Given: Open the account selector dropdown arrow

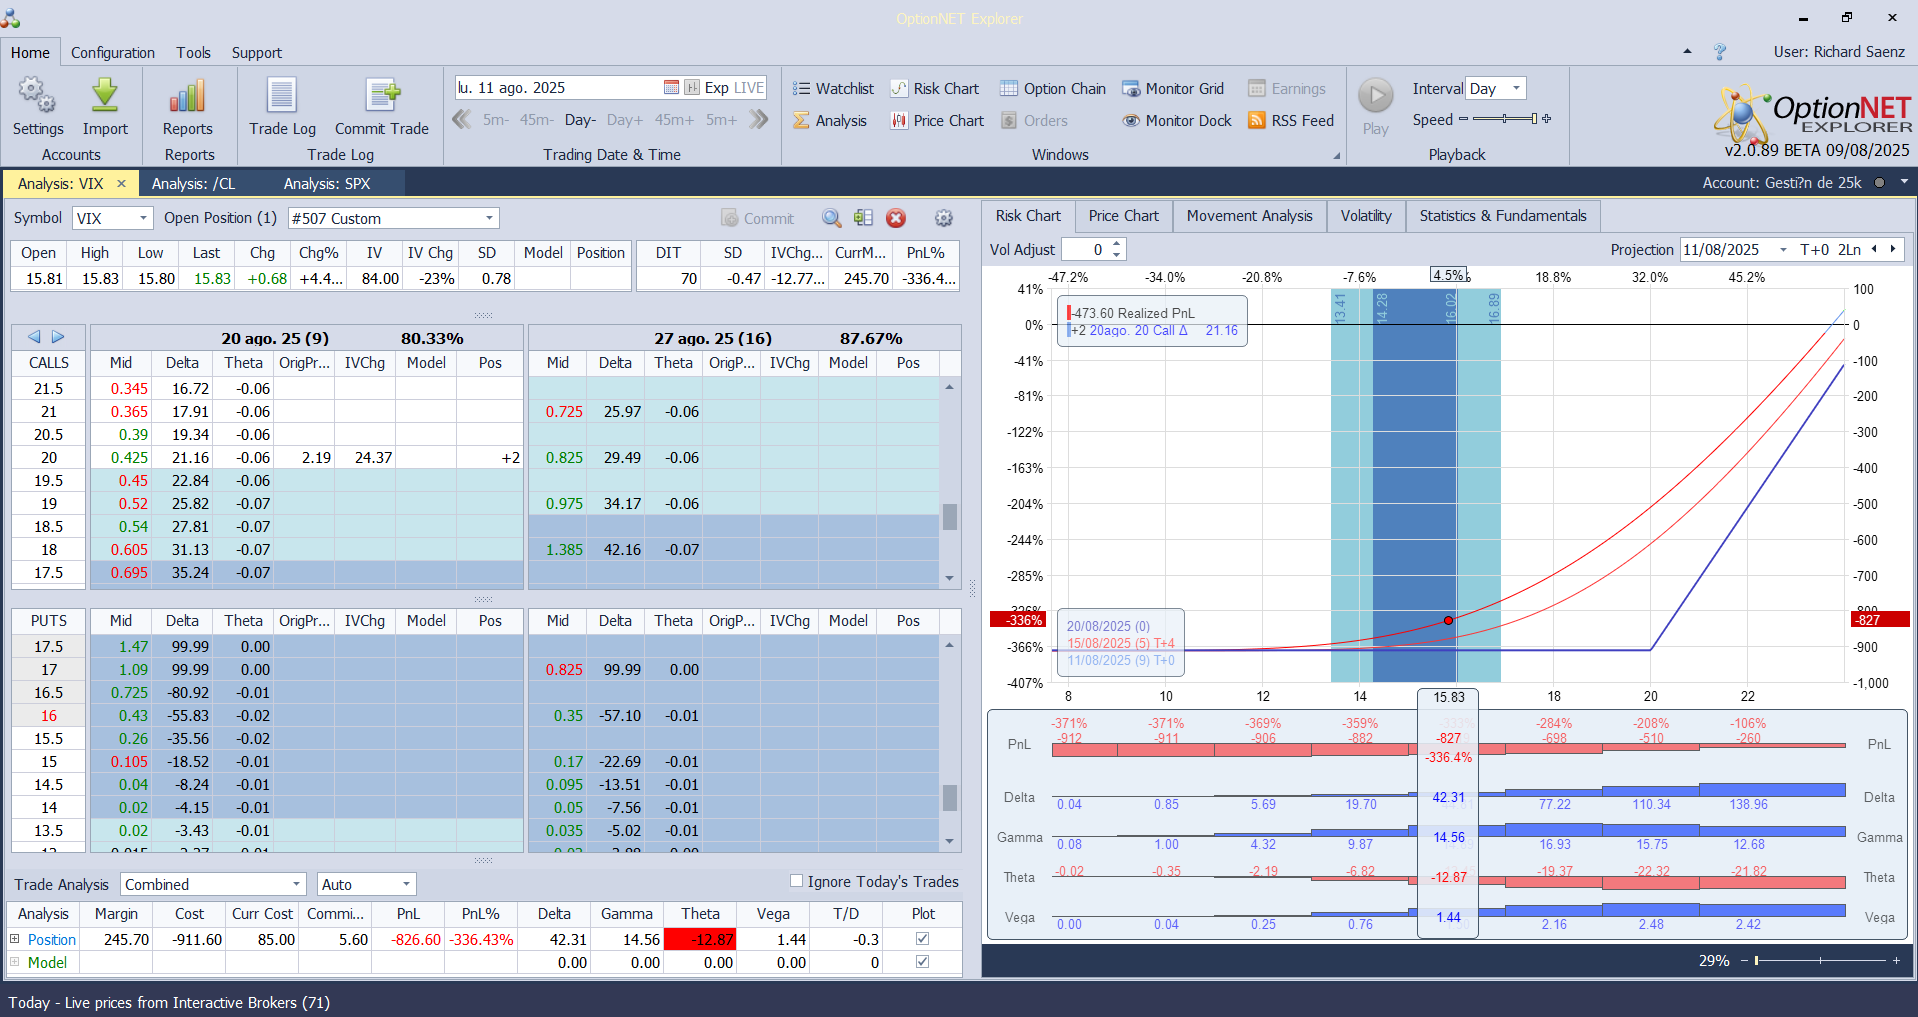Looking at the screenshot, I should click(x=1904, y=182).
